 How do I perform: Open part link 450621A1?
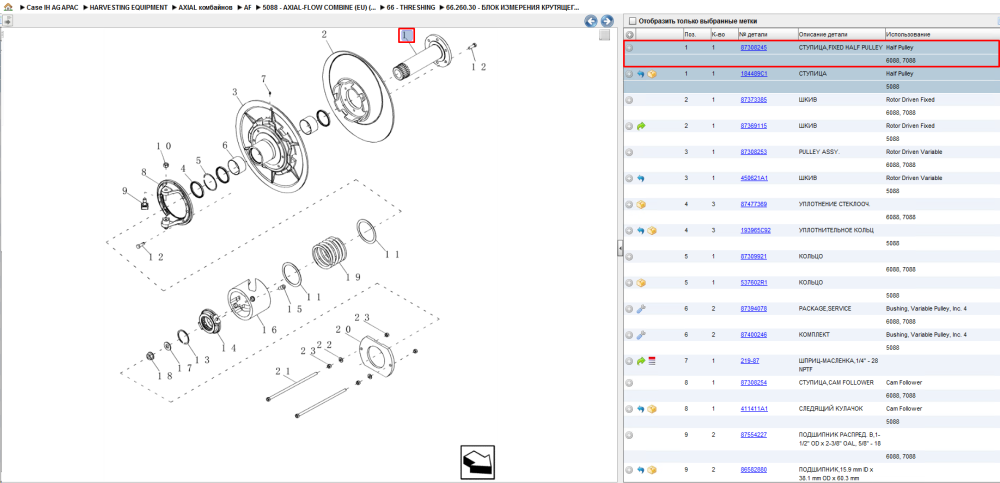[x=754, y=178]
